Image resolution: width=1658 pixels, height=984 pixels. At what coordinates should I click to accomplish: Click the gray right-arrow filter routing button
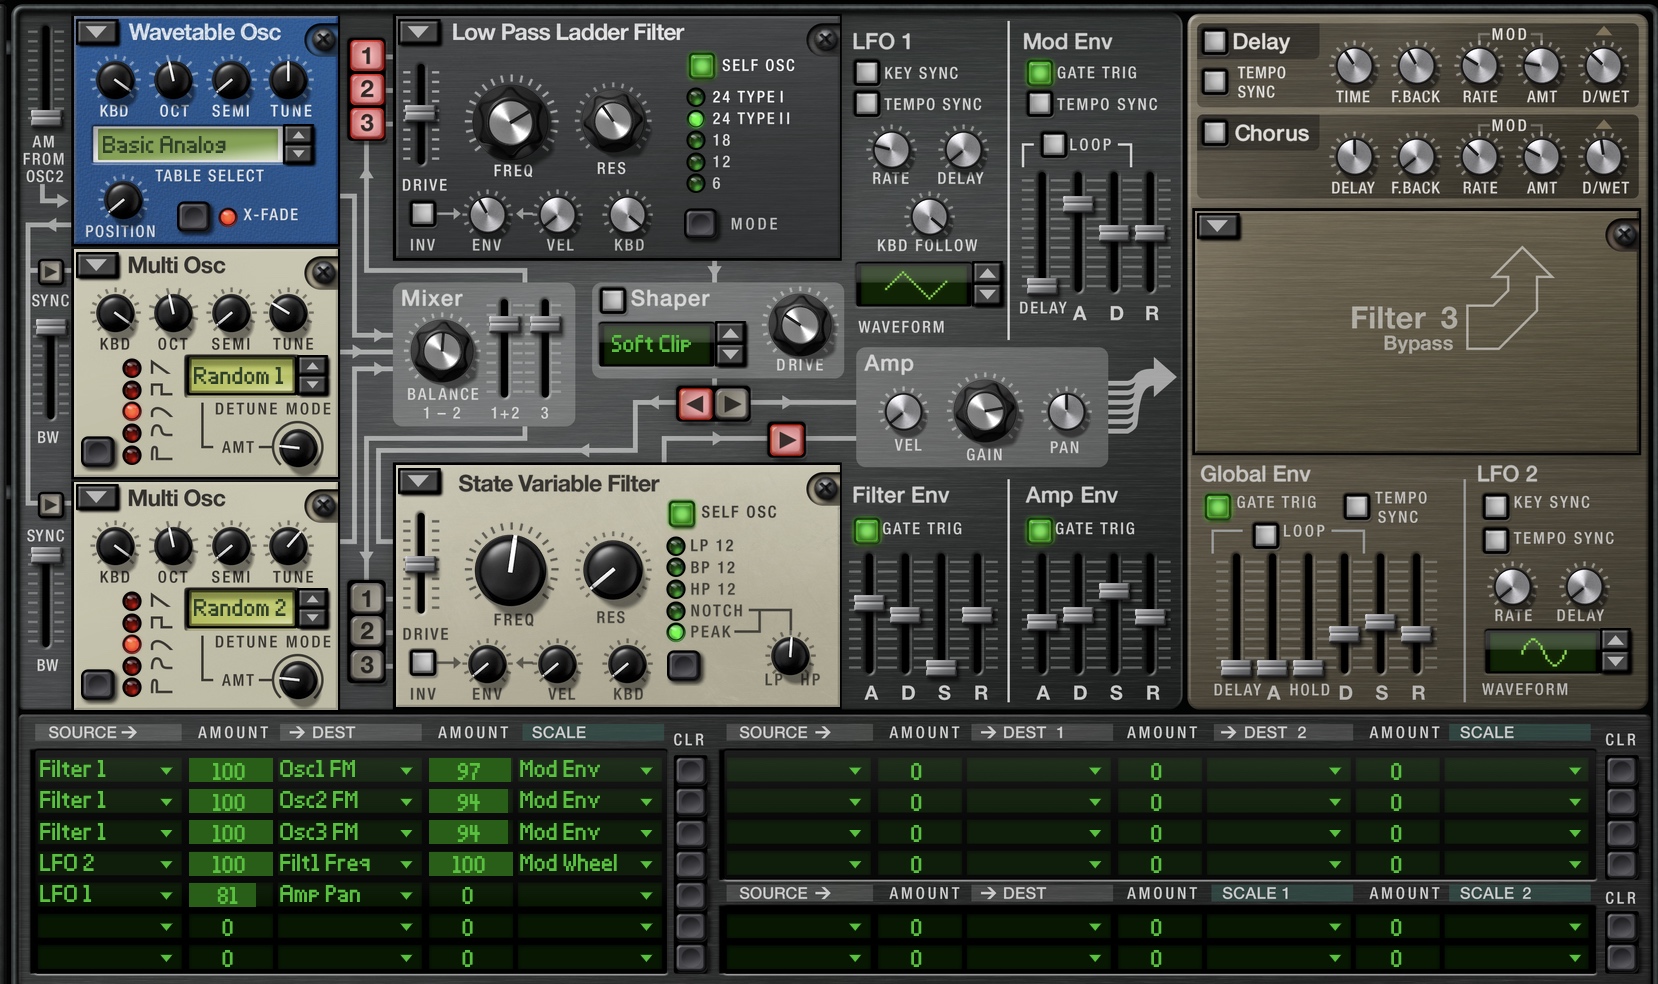click(731, 404)
